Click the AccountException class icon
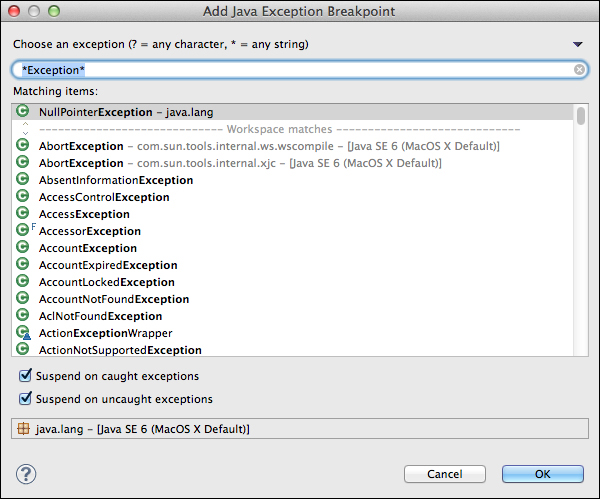This screenshot has height=499, width=600. click(x=23, y=248)
